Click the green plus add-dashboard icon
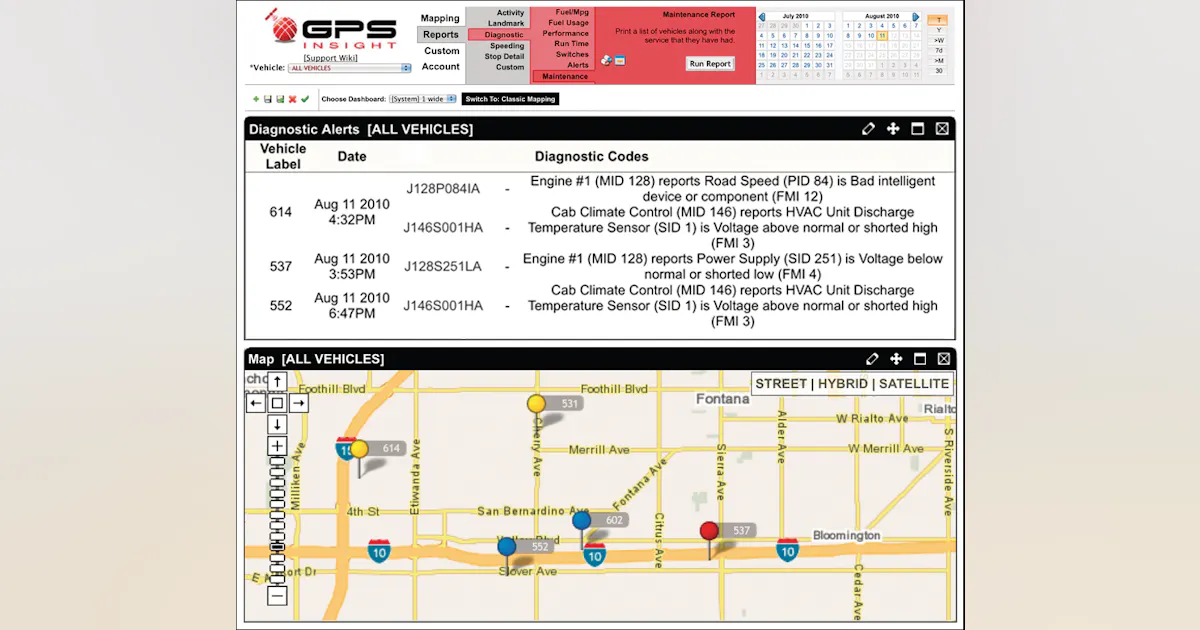The height and width of the screenshot is (630, 1200). pyautogui.click(x=256, y=99)
